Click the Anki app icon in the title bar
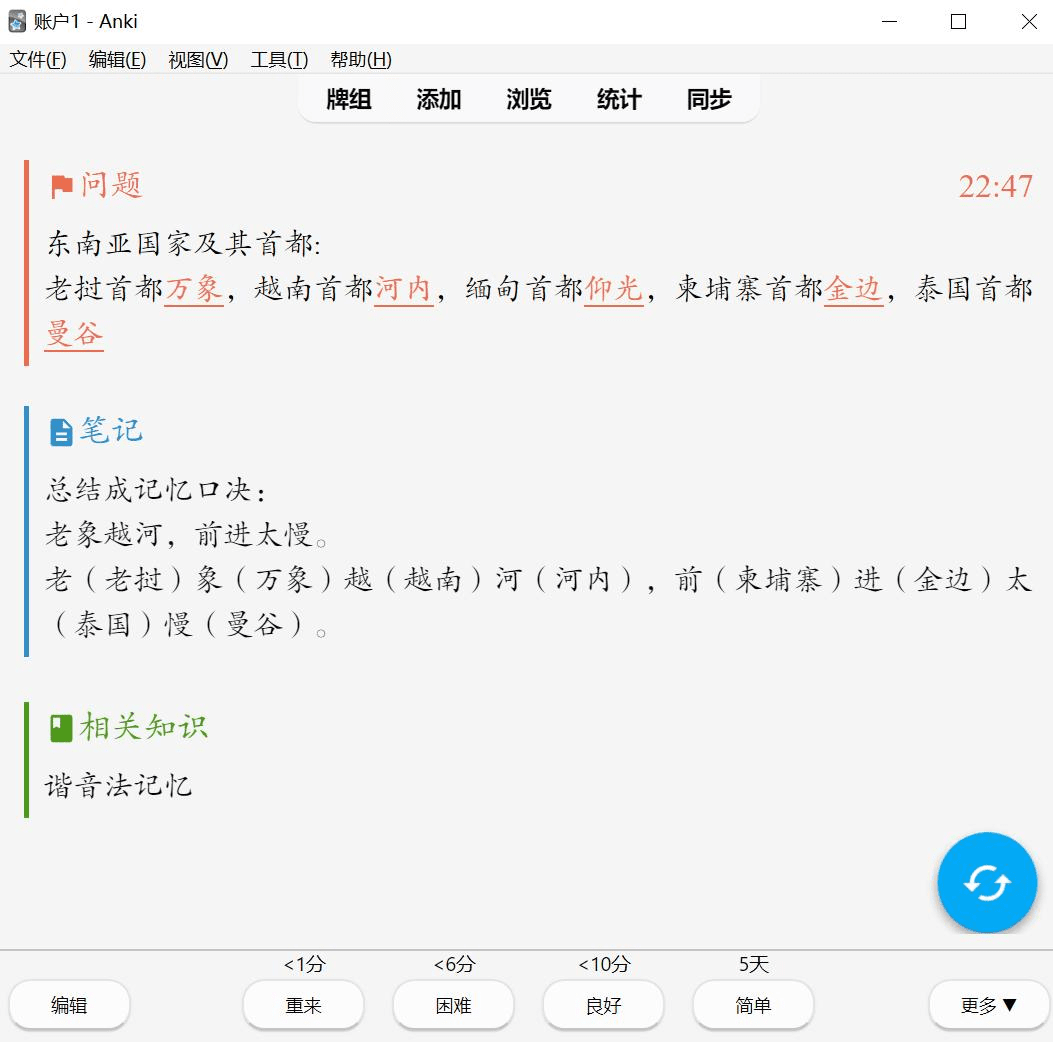Image resolution: width=1053 pixels, height=1042 pixels. click(17, 21)
